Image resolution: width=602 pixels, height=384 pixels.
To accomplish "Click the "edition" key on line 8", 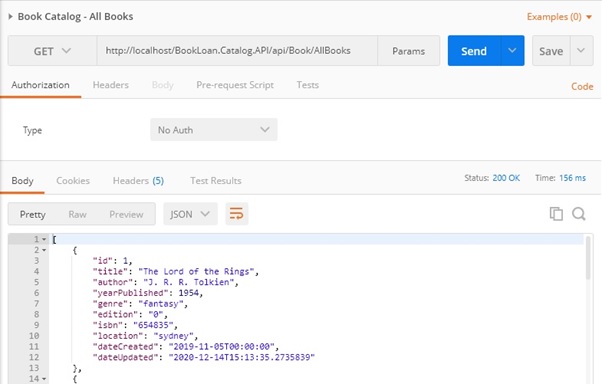I will click(x=115, y=314).
